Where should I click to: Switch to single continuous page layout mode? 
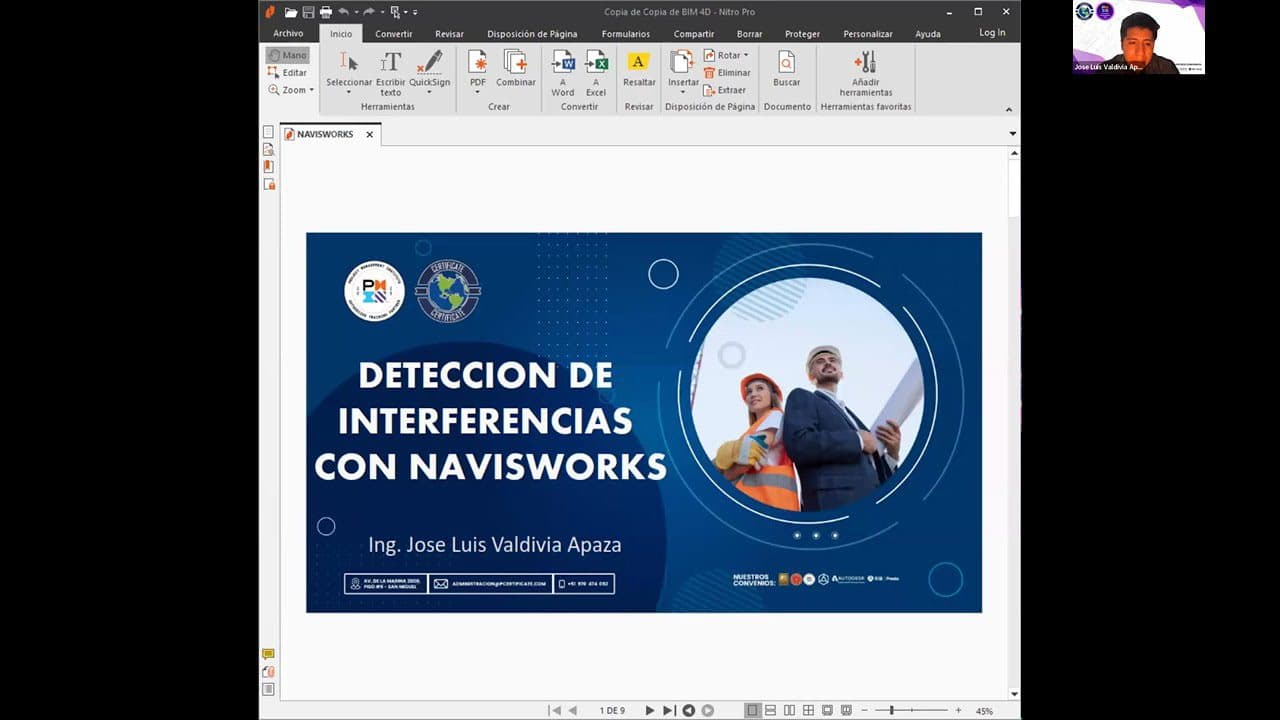point(770,709)
